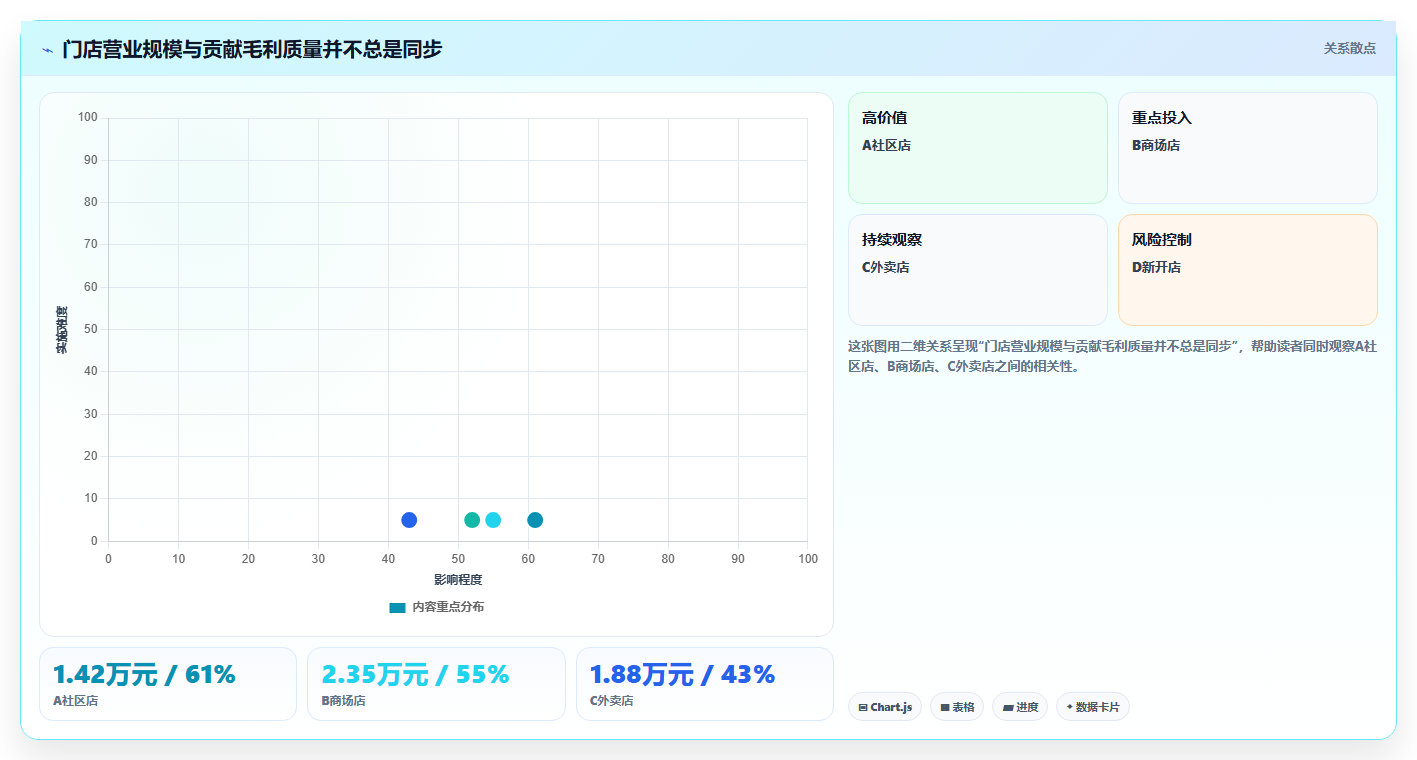Click the x-axis tick label 50
The height and width of the screenshot is (760, 1417).
pyautogui.click(x=458, y=559)
